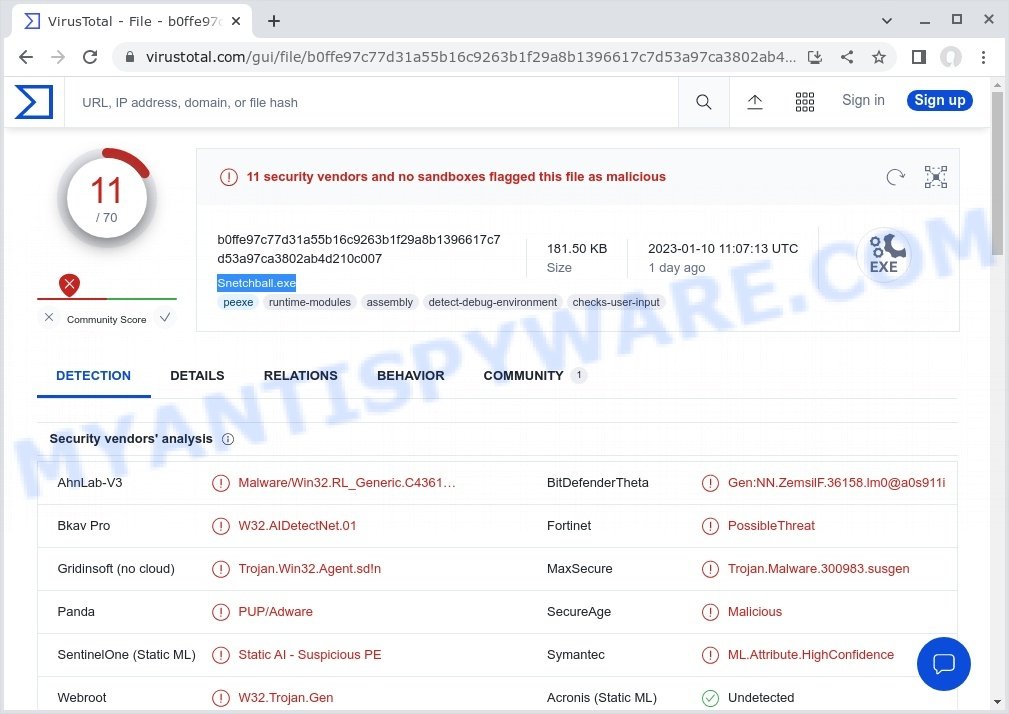Click the install app icon in address bar
Image resolution: width=1009 pixels, height=714 pixels.
(815, 57)
